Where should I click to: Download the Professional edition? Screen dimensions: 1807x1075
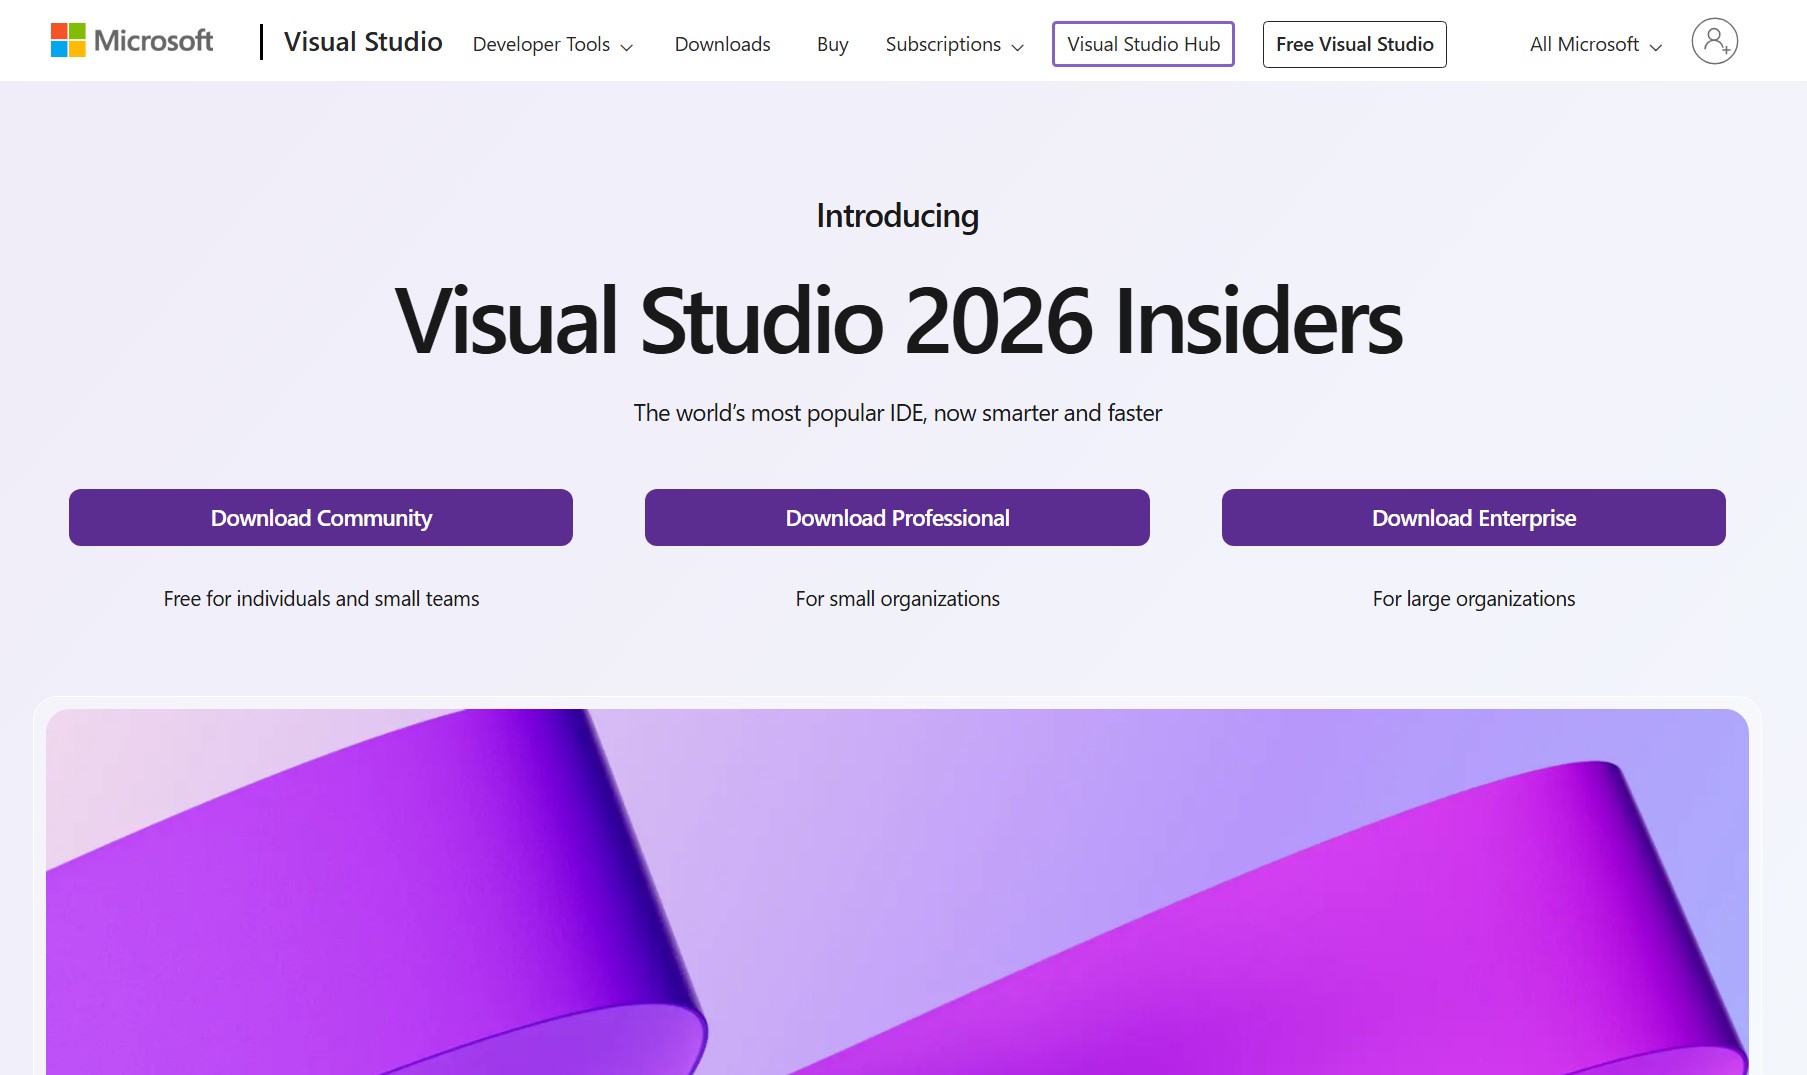(897, 518)
